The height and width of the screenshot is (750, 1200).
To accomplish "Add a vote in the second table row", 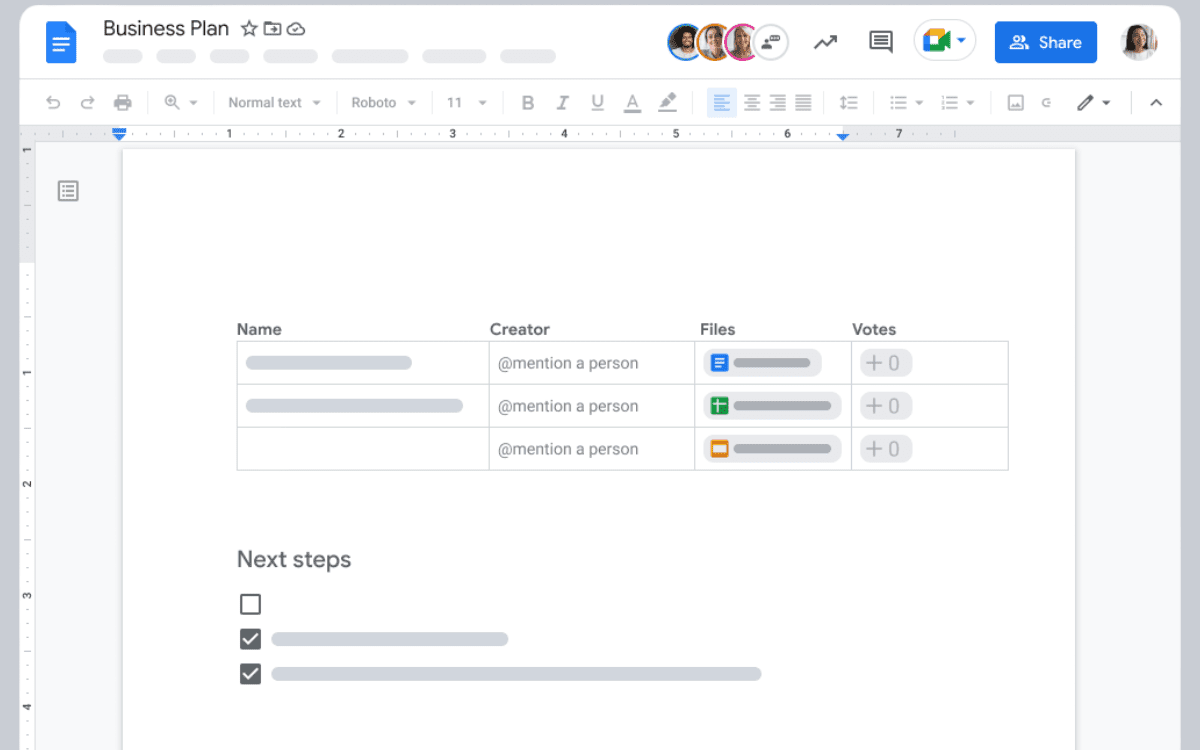I will (886, 406).
